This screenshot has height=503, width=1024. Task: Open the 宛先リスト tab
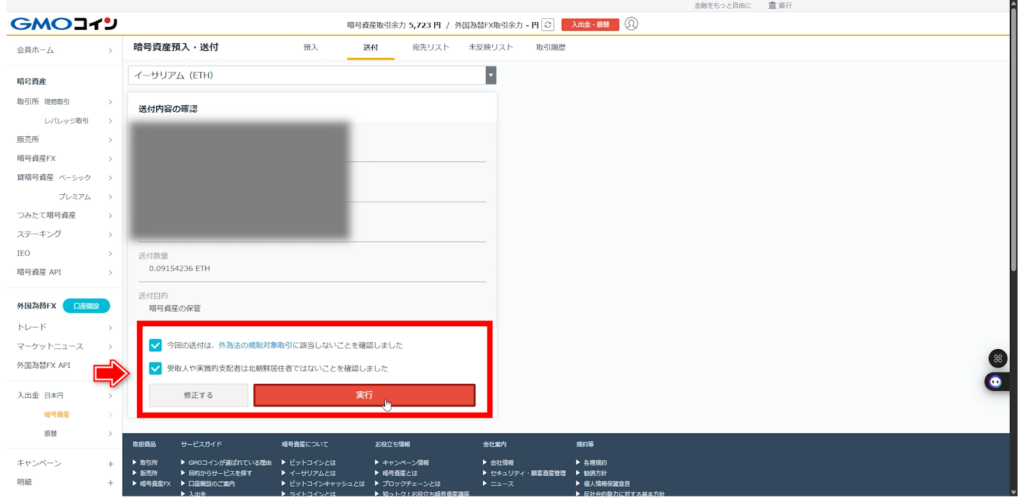[x=430, y=47]
